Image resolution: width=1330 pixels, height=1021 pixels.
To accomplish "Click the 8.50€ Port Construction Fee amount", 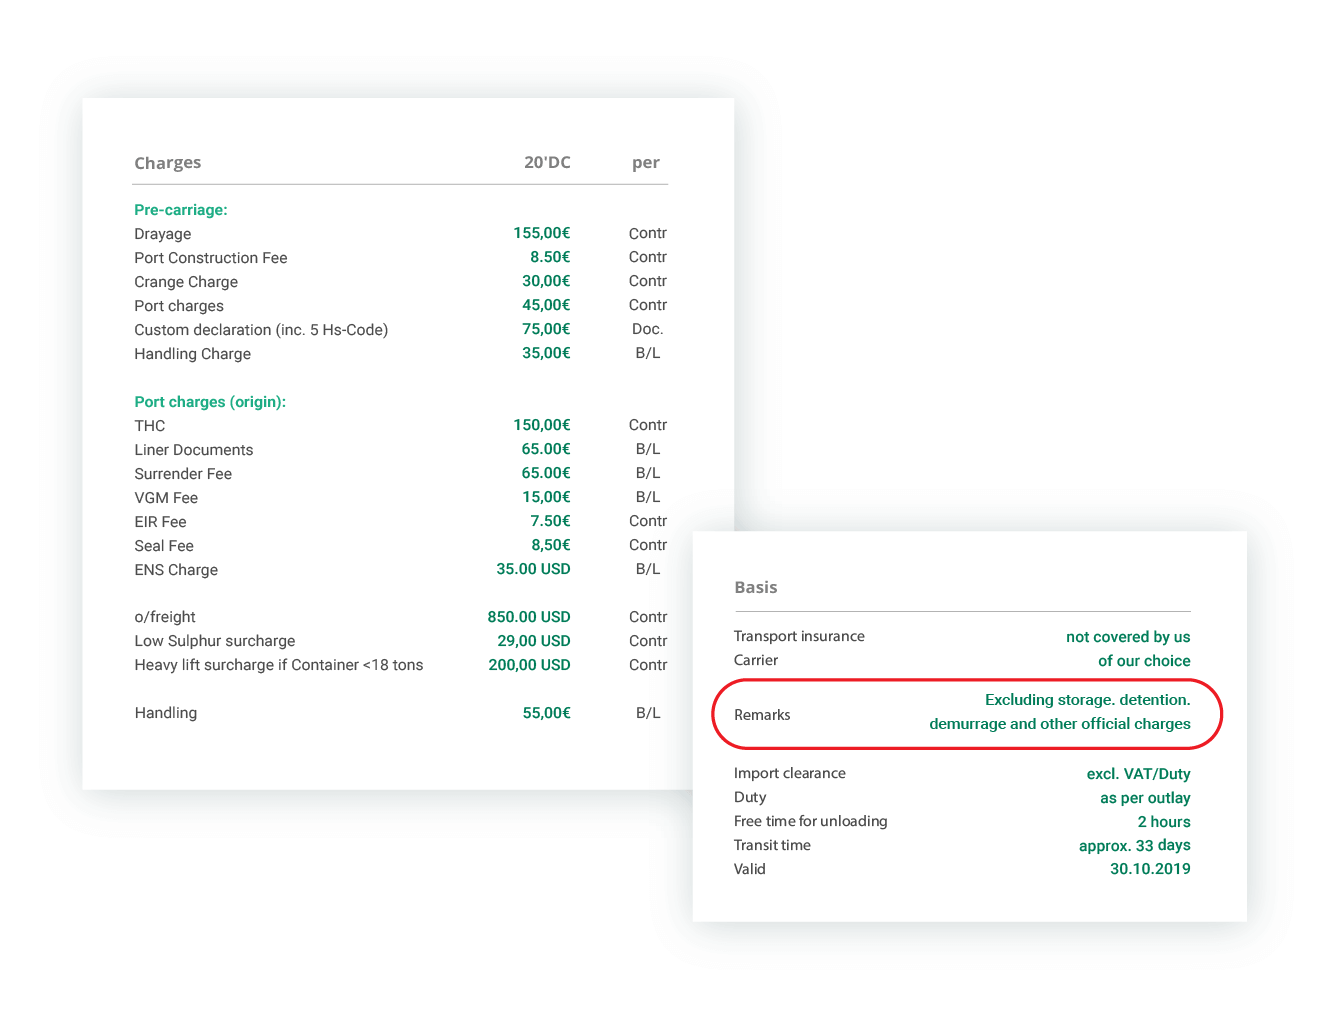I will click(x=550, y=257).
